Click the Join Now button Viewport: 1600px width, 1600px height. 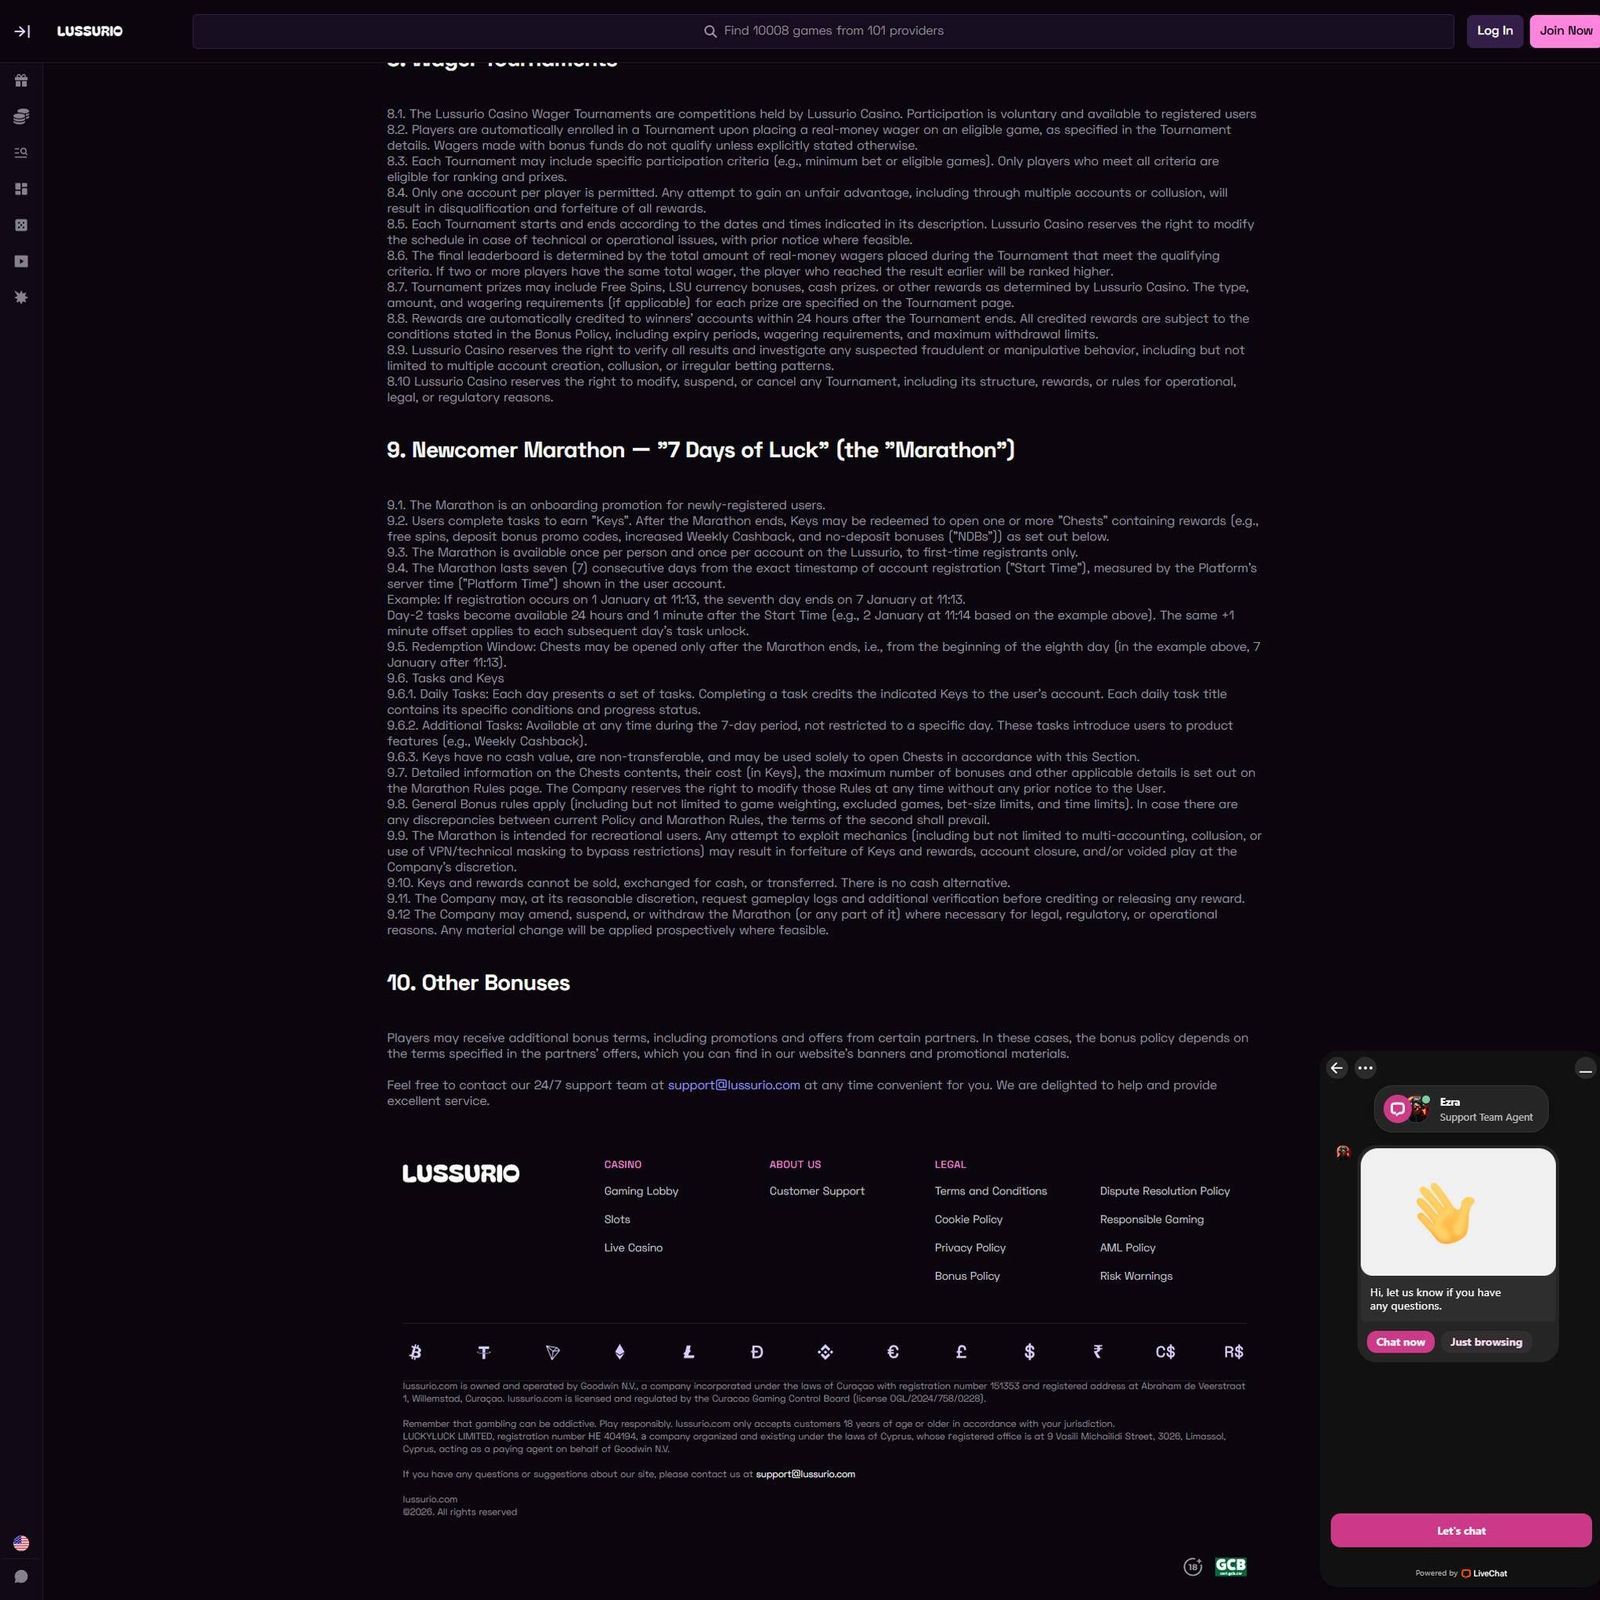pyautogui.click(x=1566, y=31)
